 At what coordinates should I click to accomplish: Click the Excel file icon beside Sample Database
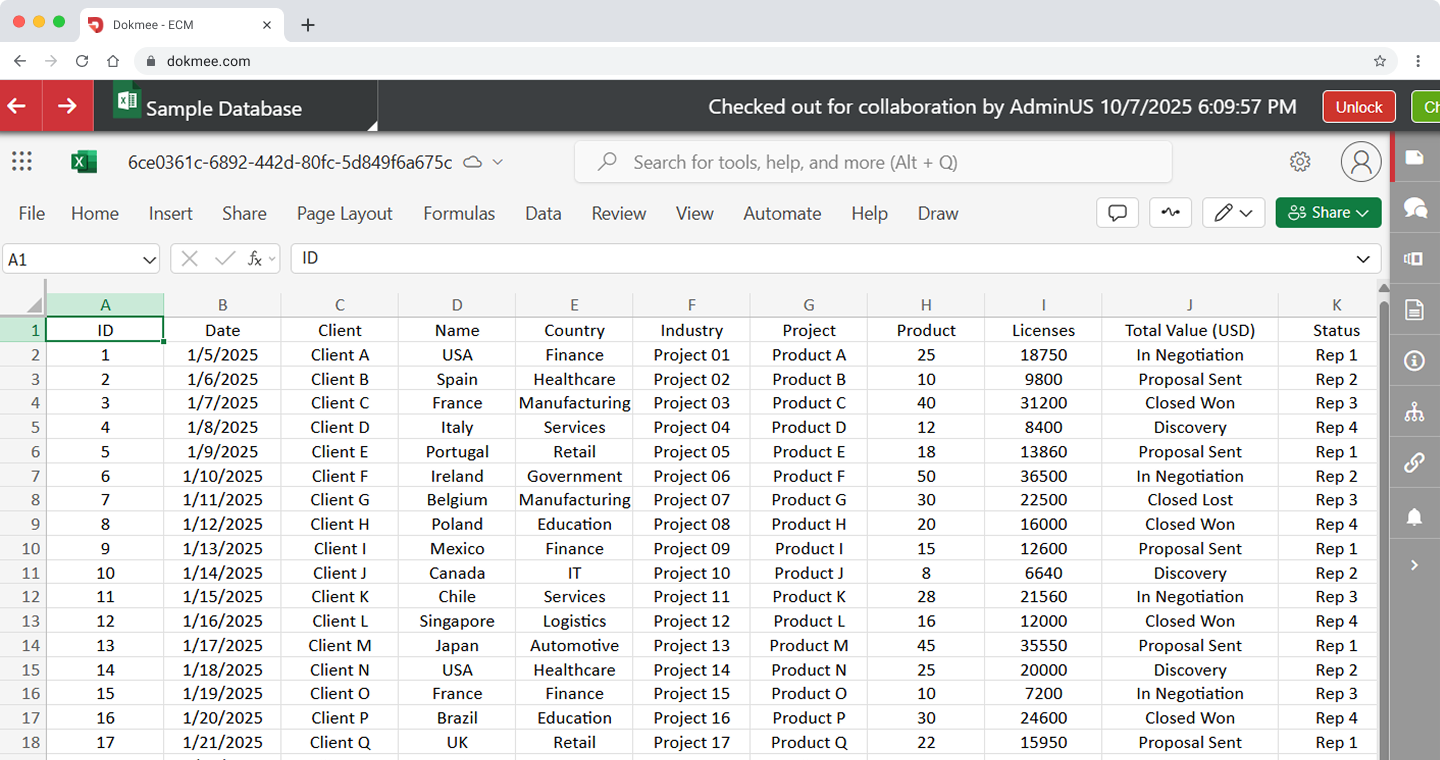pyautogui.click(x=127, y=103)
